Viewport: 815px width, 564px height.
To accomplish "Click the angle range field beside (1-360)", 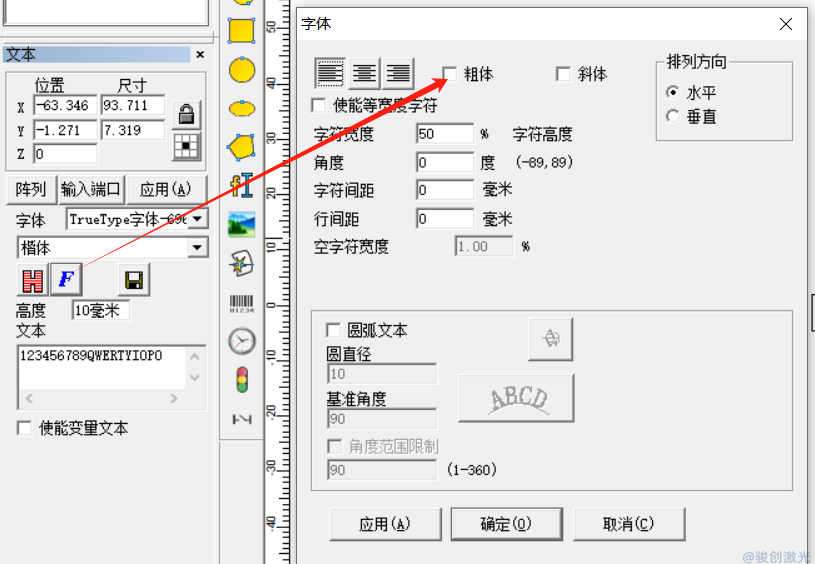I will [382, 470].
